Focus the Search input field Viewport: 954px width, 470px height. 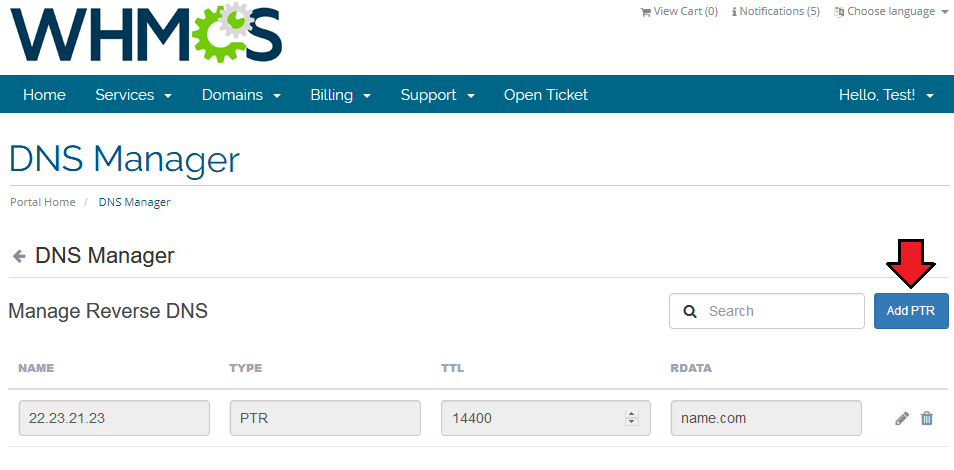[x=780, y=311]
